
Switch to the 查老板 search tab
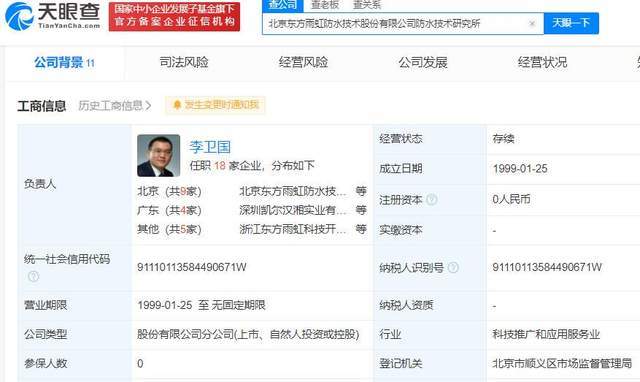pyautogui.click(x=324, y=5)
